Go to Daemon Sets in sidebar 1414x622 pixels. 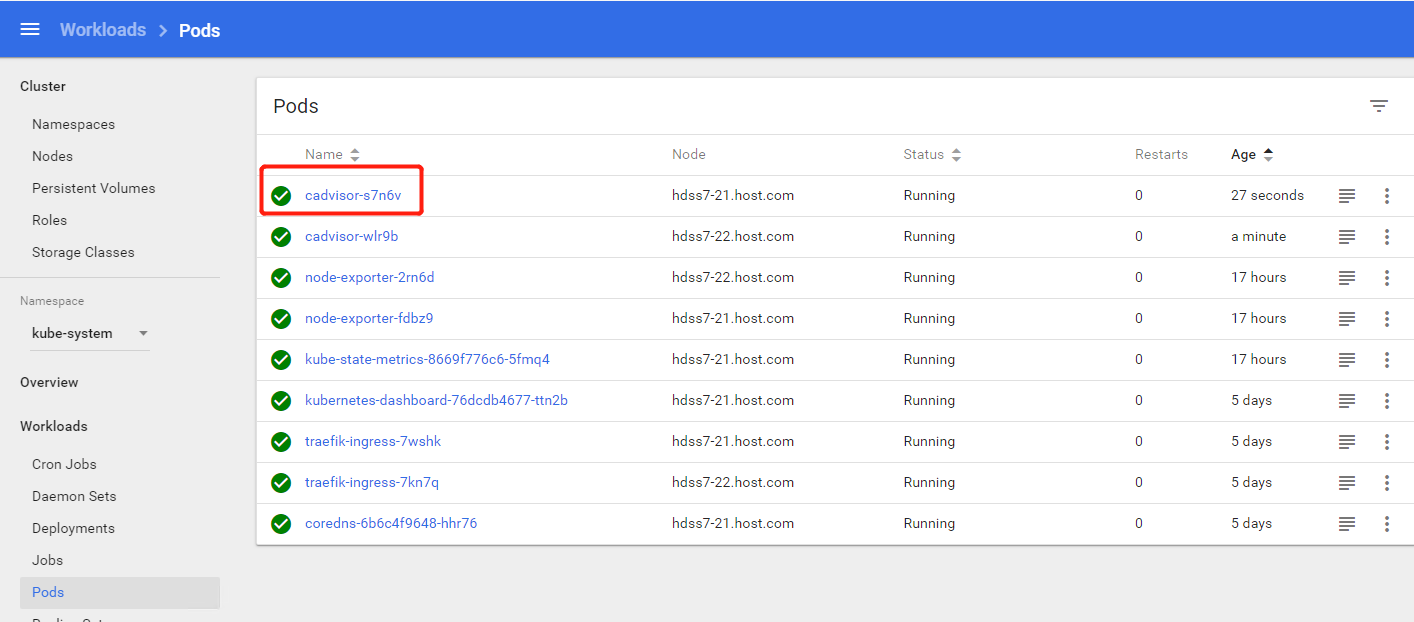pos(74,496)
